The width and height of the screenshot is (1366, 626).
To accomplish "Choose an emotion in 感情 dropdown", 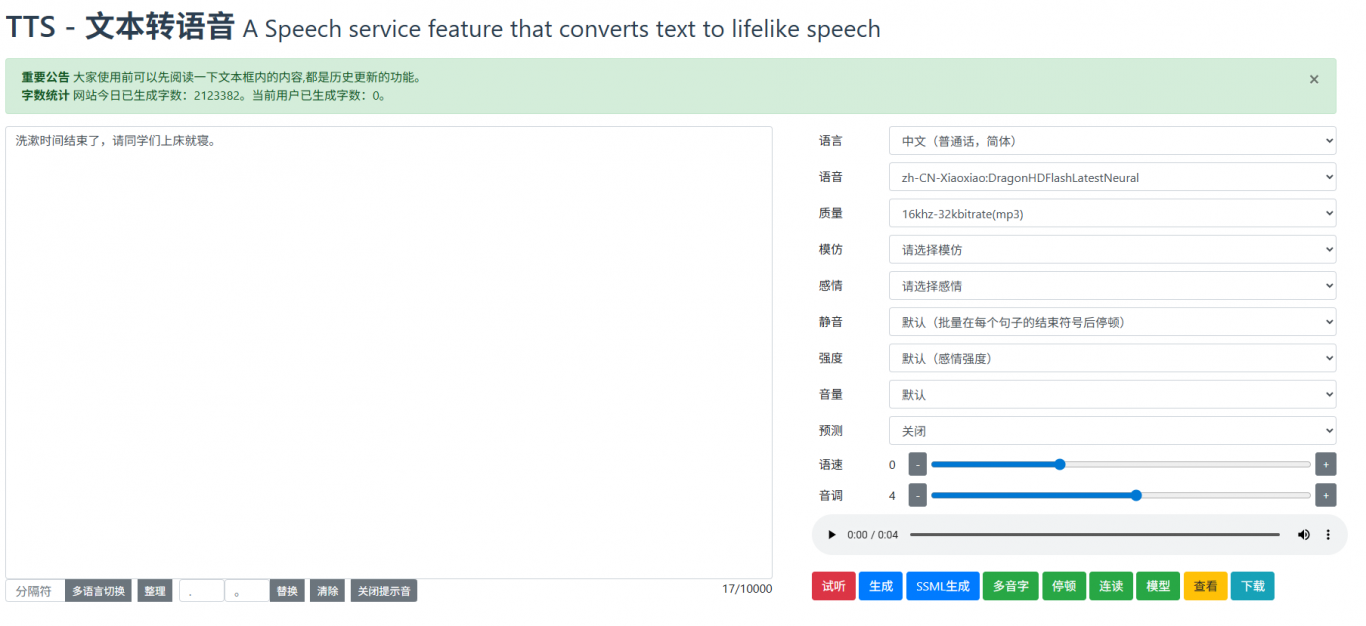I will point(1112,286).
